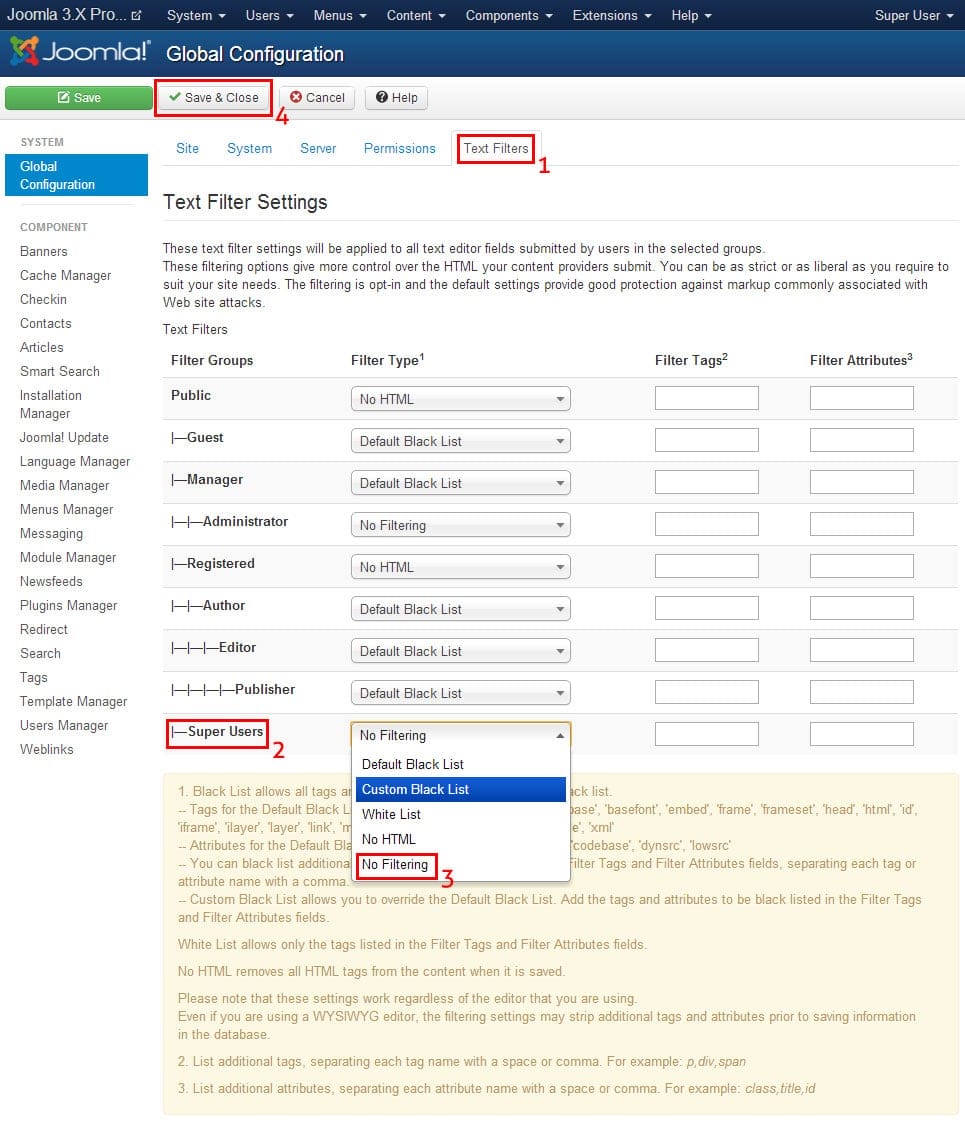Screen dimensions: 965x1121
Task: Click the Joomla logo icon
Action: 26,52
